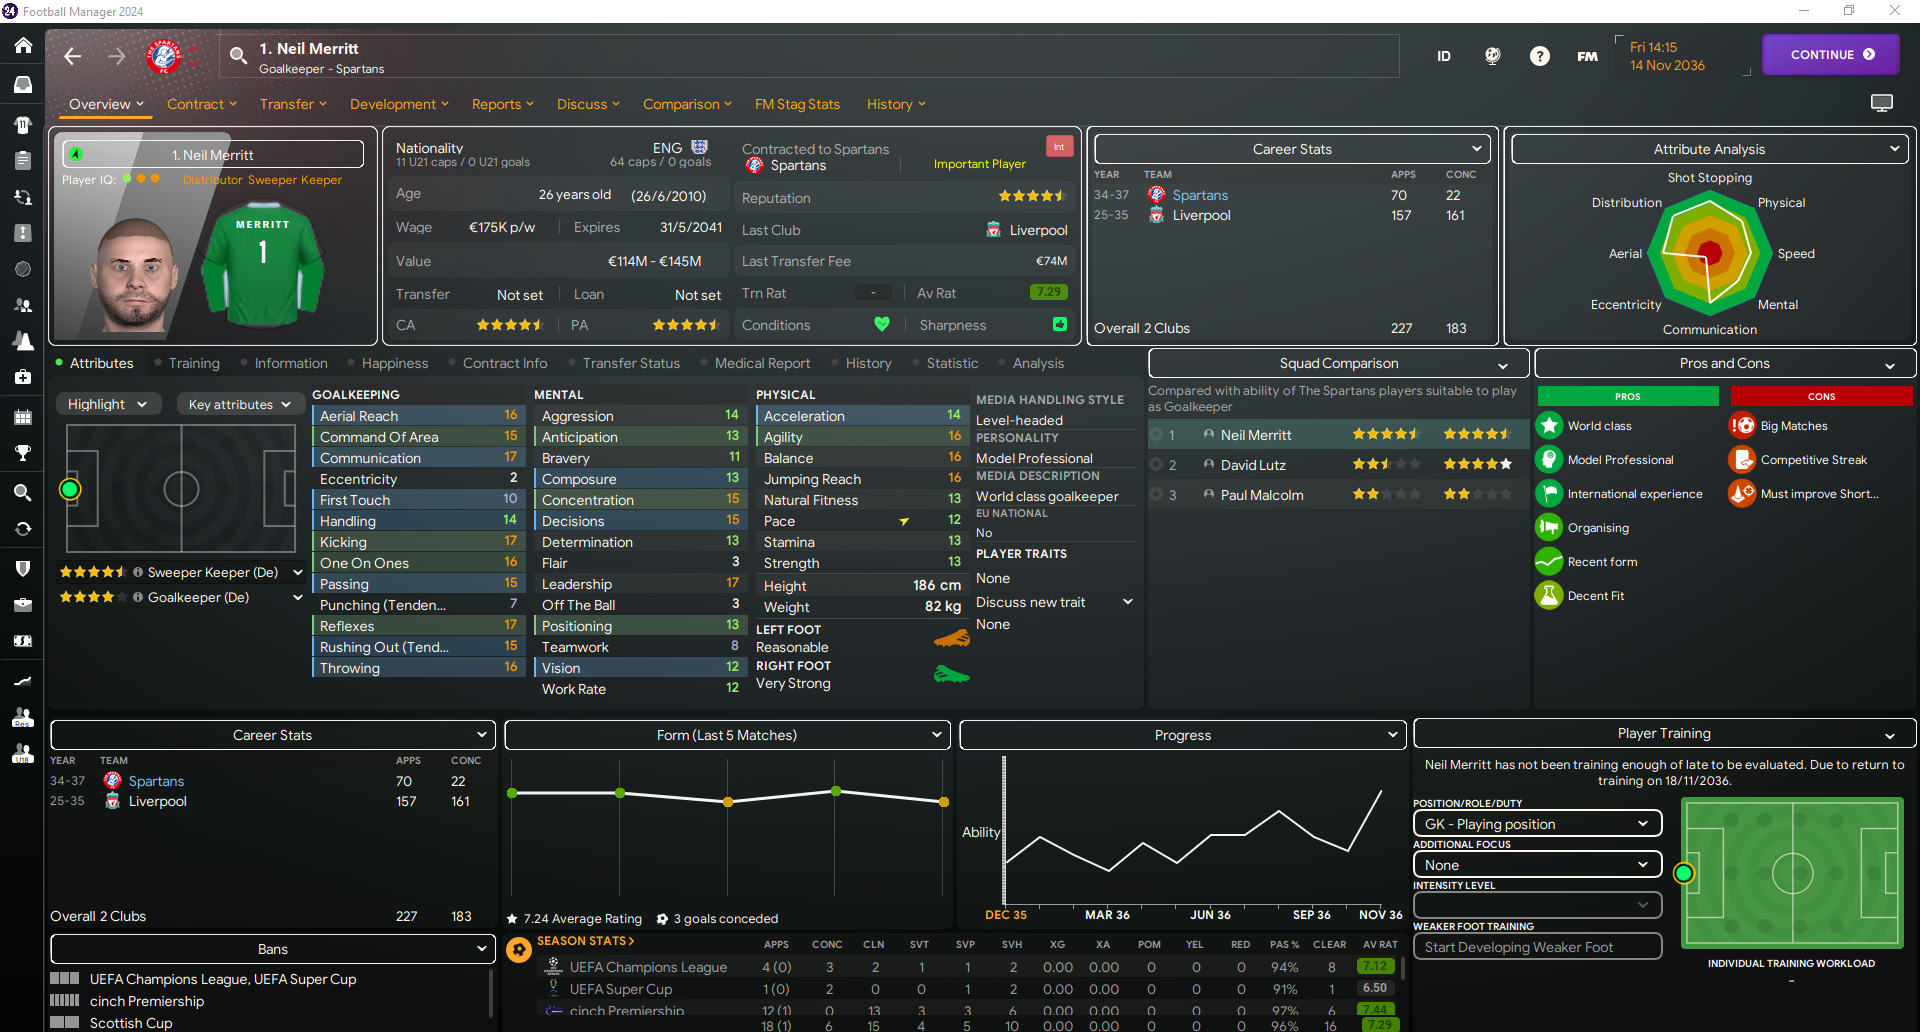1920x1032 pixels.
Task: Open the Competitions trophy icon
Action: pyautogui.click(x=23, y=453)
